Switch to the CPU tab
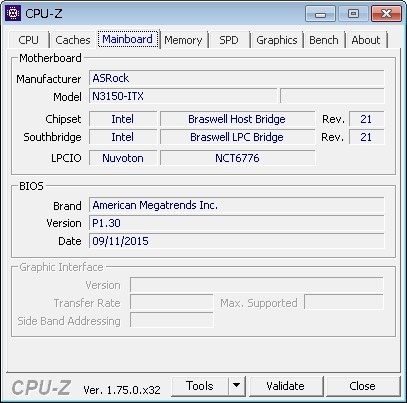The image size is (407, 403). [29, 40]
